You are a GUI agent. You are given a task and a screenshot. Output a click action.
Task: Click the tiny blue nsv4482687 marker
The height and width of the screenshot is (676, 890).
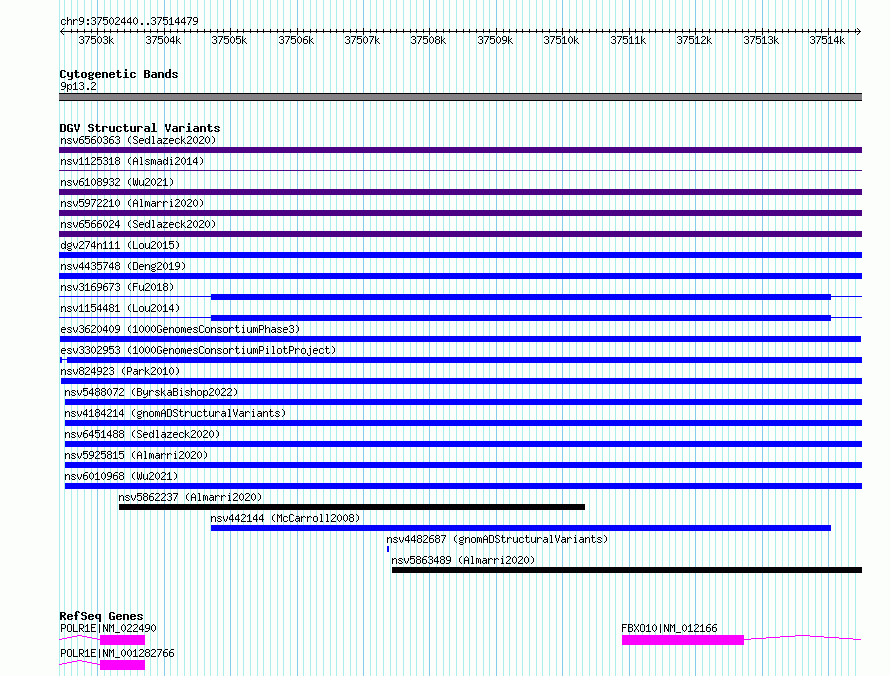tap(388, 549)
